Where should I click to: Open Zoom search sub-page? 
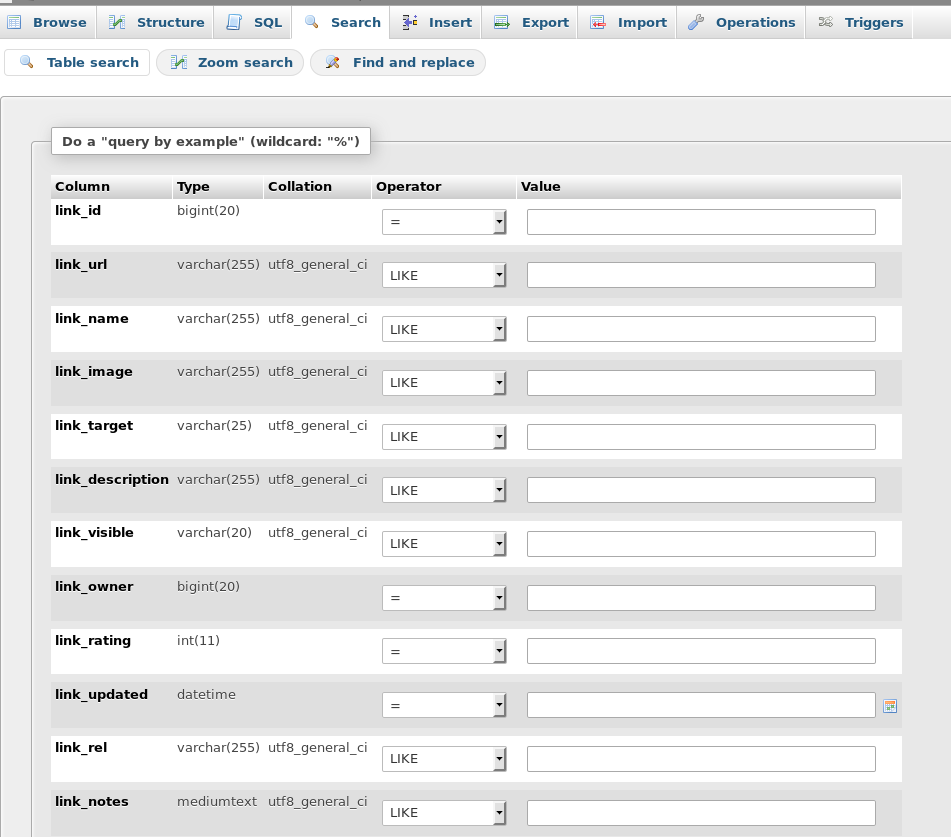tap(231, 62)
